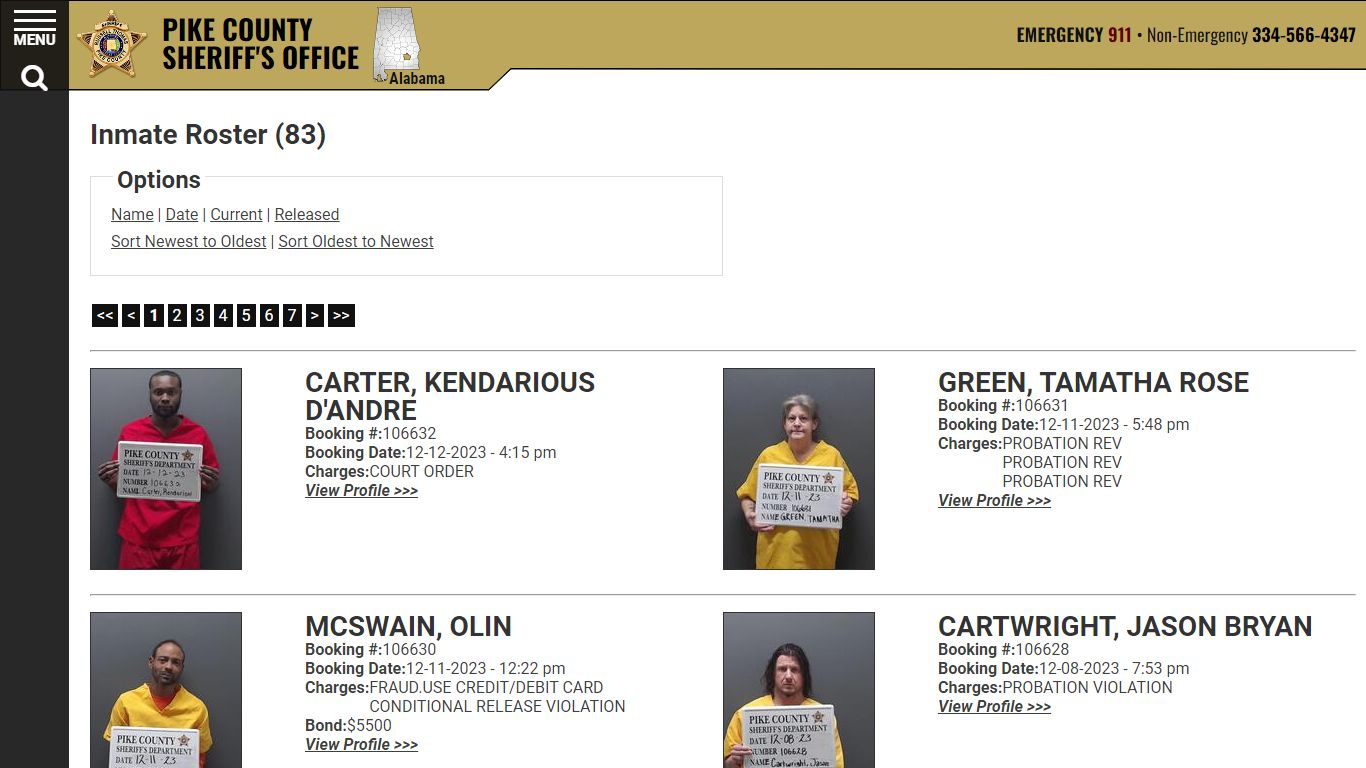Image resolution: width=1366 pixels, height=768 pixels.
Task: Select page 6 in pagination
Action: tap(269, 316)
